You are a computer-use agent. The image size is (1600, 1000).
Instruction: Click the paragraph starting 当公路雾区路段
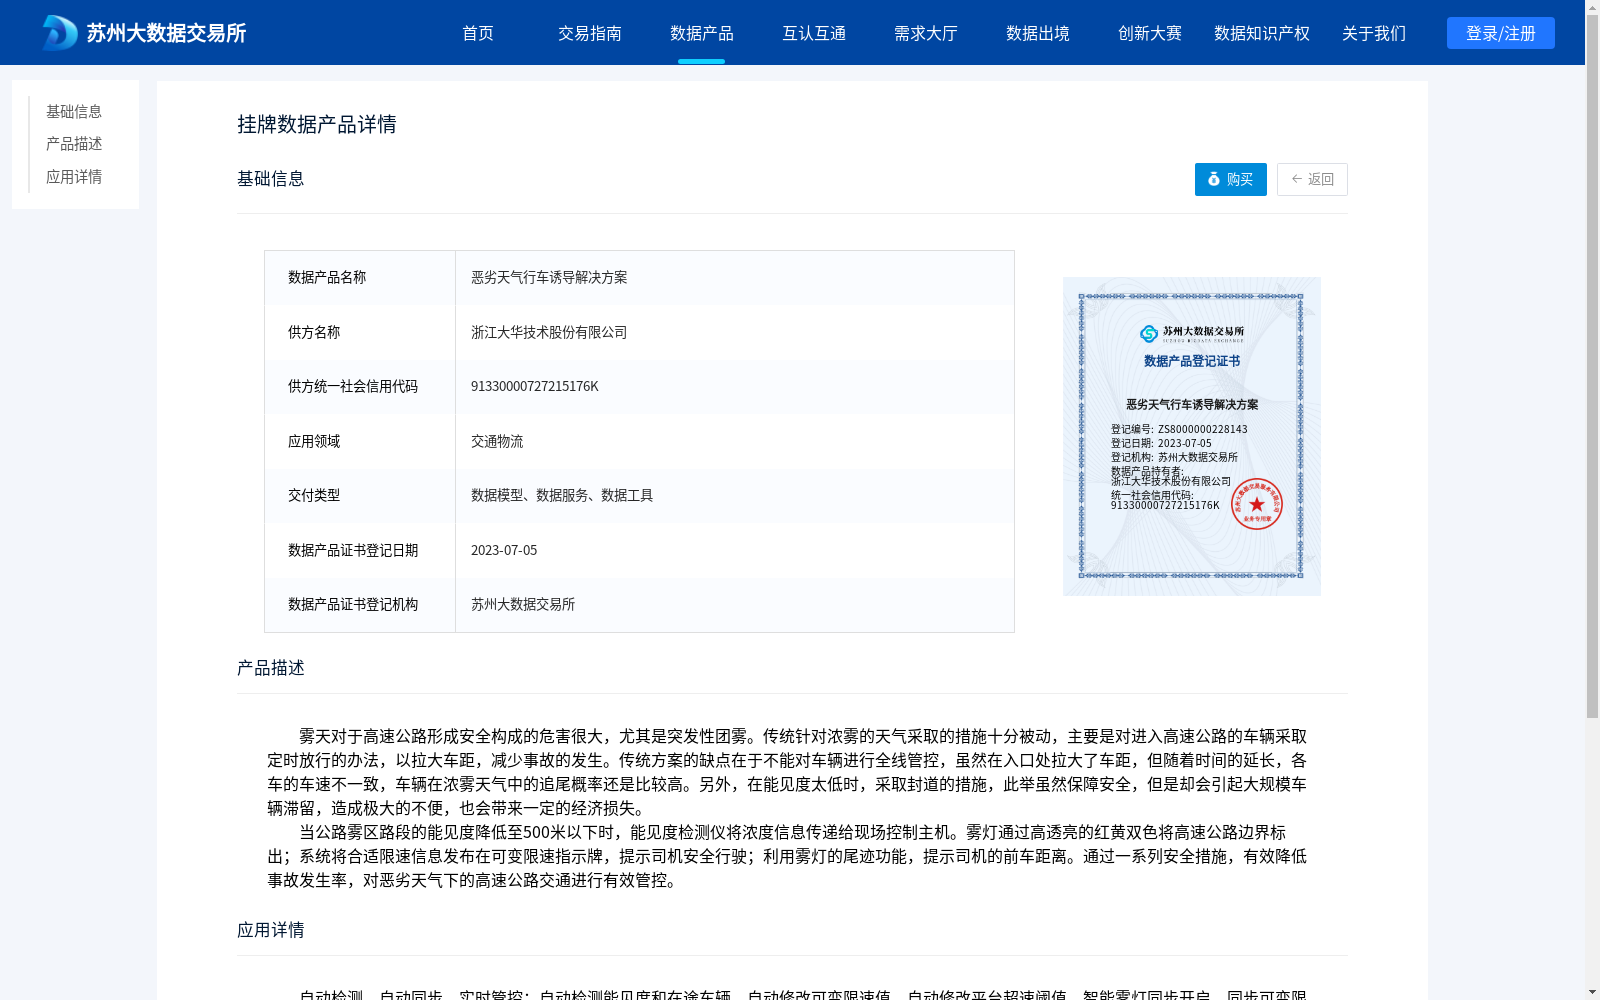coord(787,856)
